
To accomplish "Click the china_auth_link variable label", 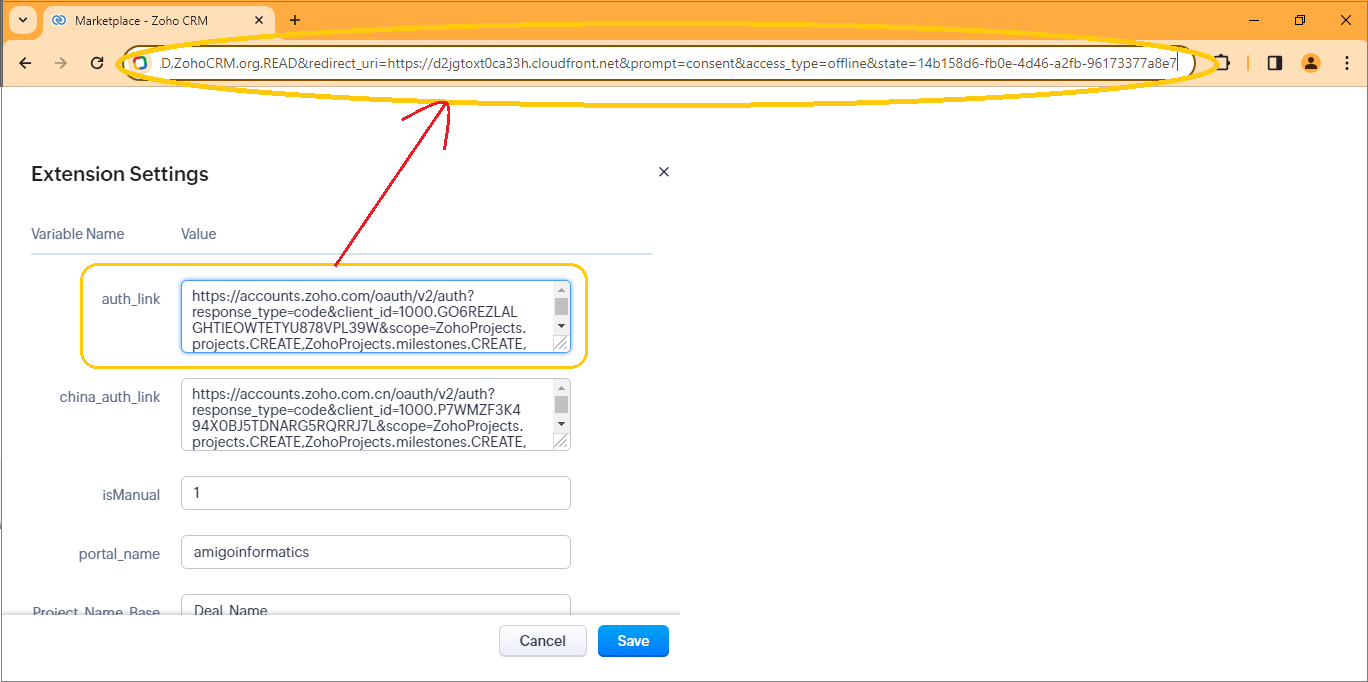I will [x=110, y=397].
